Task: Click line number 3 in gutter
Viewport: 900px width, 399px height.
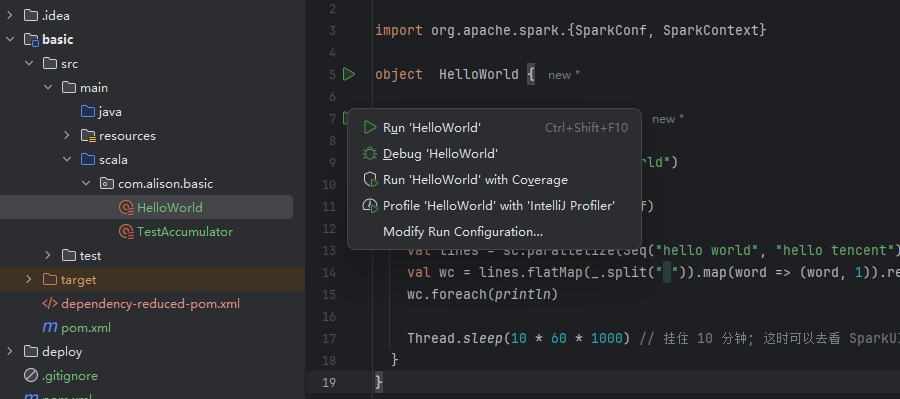Action: [x=333, y=30]
